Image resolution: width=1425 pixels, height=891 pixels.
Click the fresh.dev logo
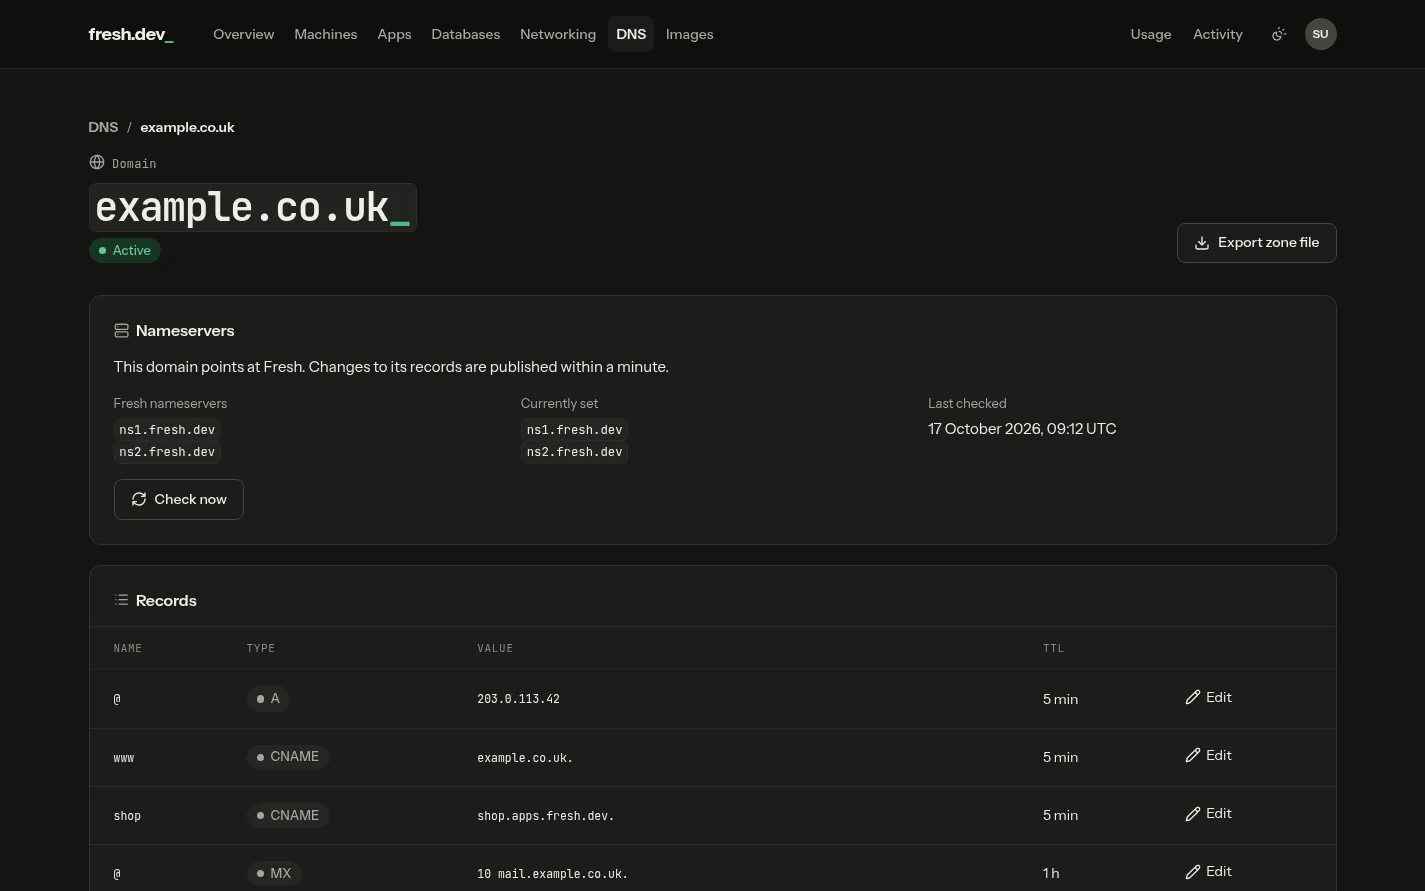pos(131,34)
